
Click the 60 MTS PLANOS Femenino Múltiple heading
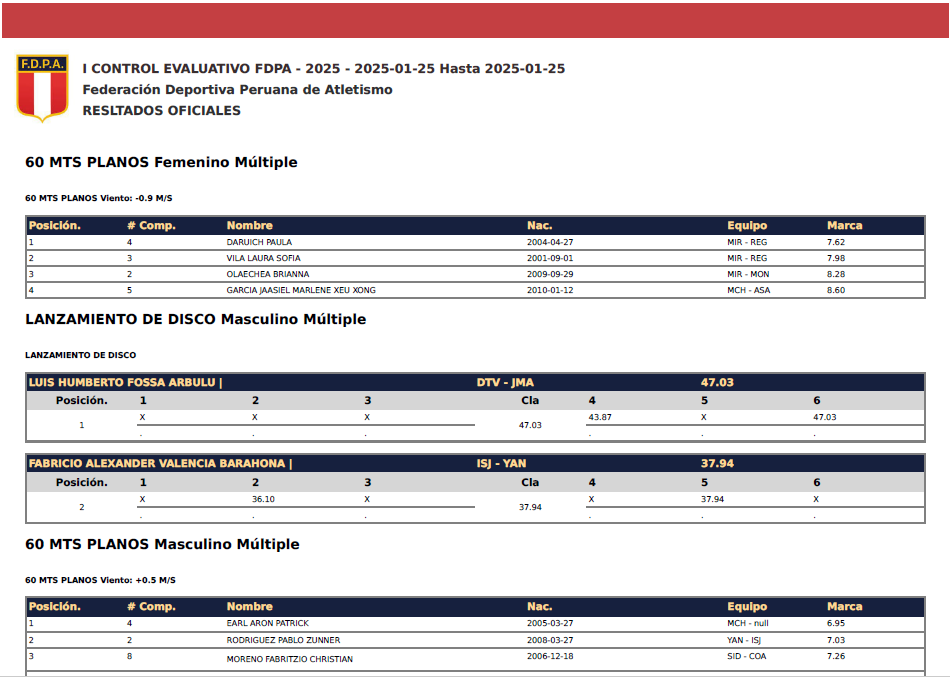161,162
